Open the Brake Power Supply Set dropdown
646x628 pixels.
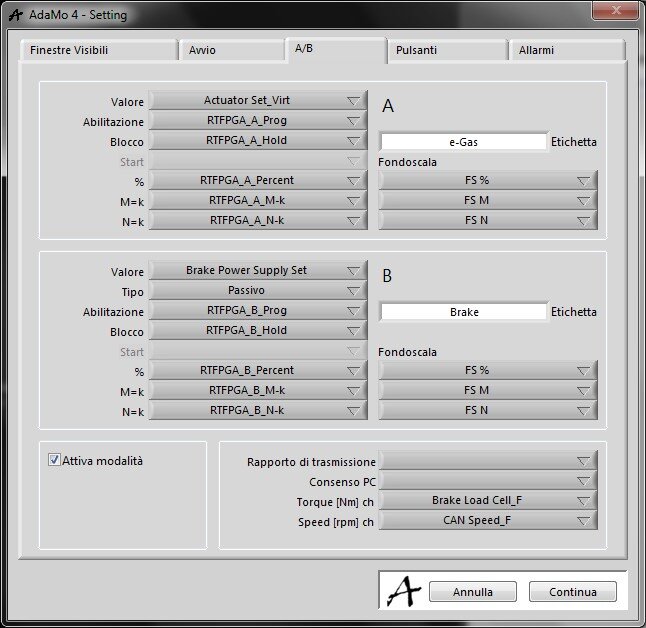click(x=258, y=271)
